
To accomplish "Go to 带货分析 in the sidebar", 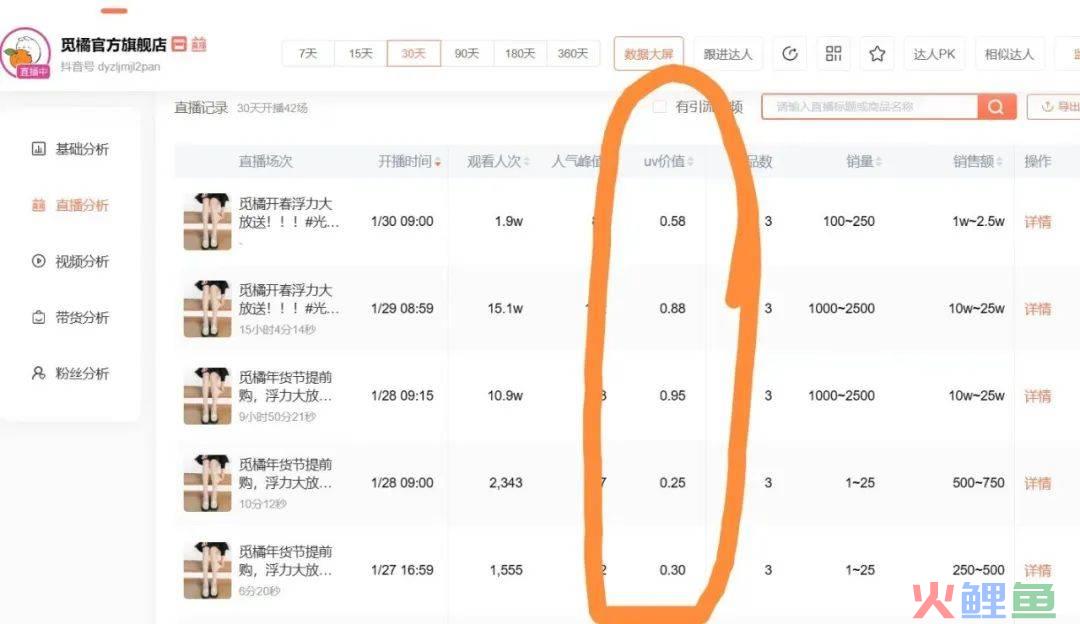I will point(70,318).
